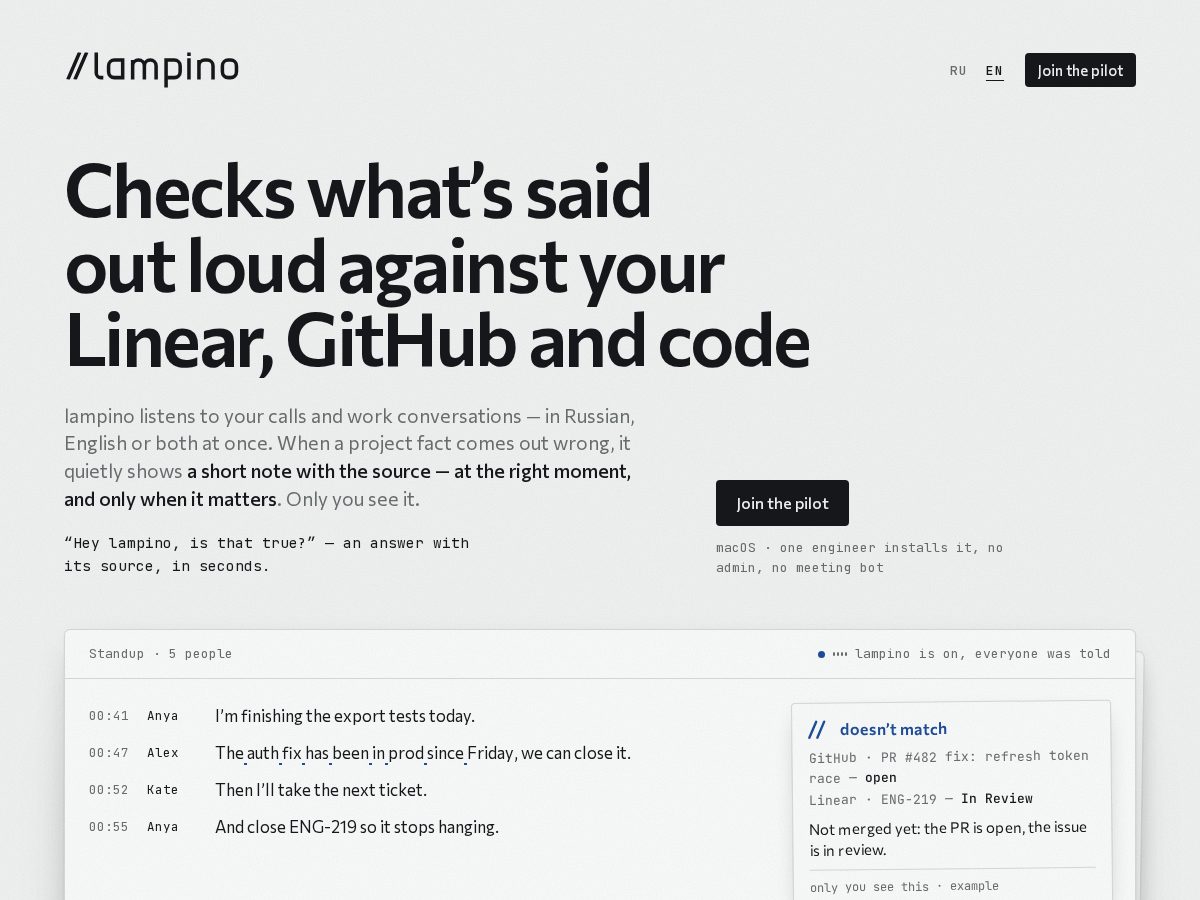1200x900 pixels.
Task: Click the double-slash icon on doesn't match card
Action: coord(817,730)
